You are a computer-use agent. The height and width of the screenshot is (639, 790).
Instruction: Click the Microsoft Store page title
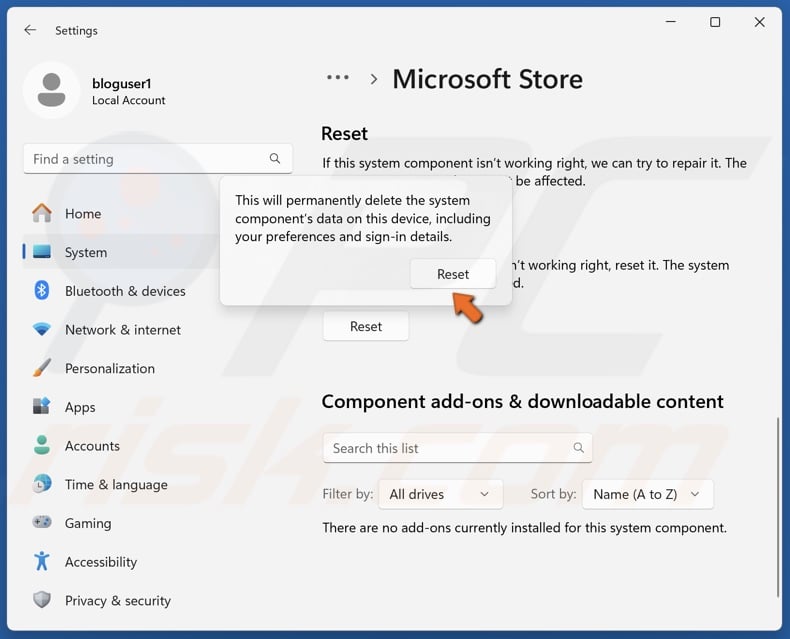(x=487, y=79)
